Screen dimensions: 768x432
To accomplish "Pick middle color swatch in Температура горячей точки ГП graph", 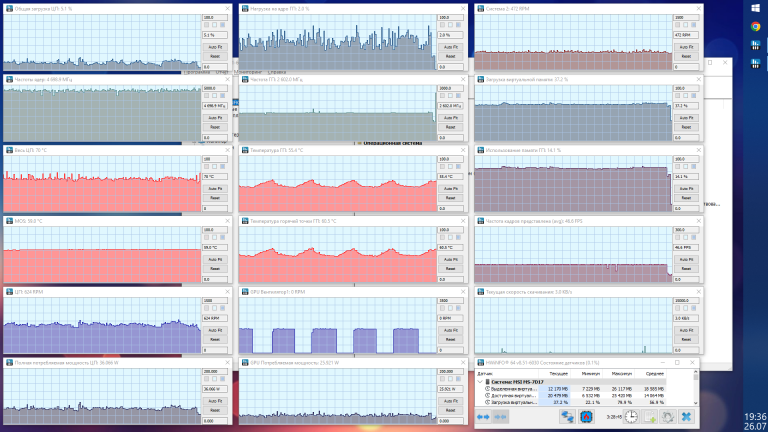I will point(450,238).
